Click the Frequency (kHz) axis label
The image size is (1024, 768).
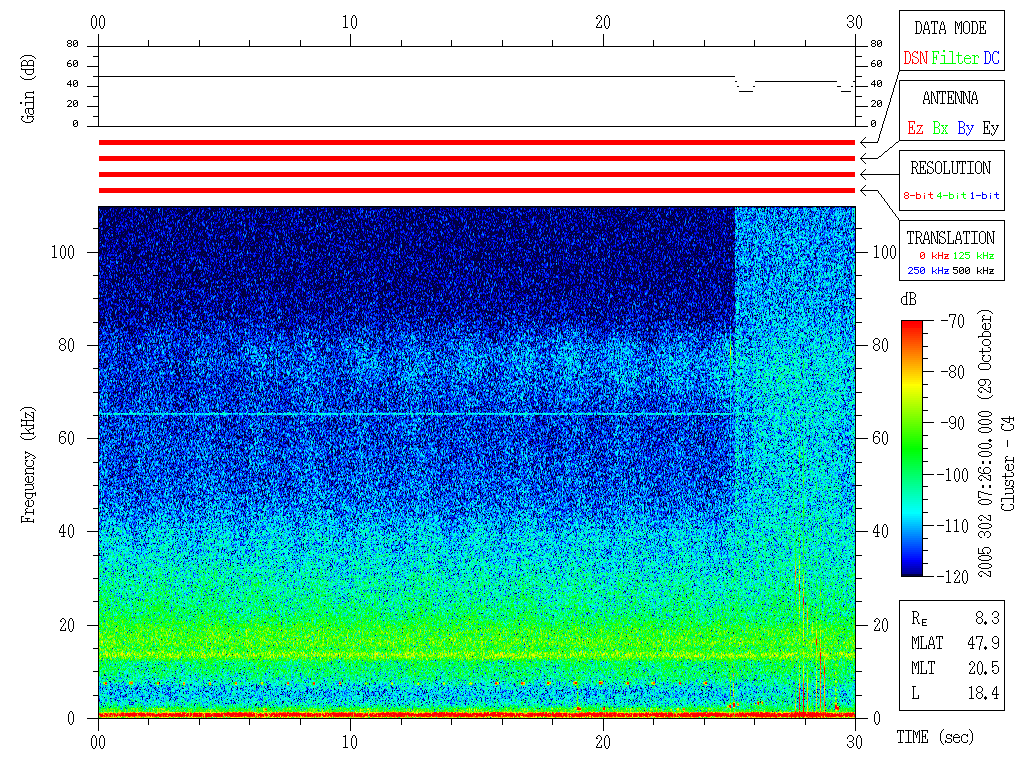pyautogui.click(x=27, y=465)
